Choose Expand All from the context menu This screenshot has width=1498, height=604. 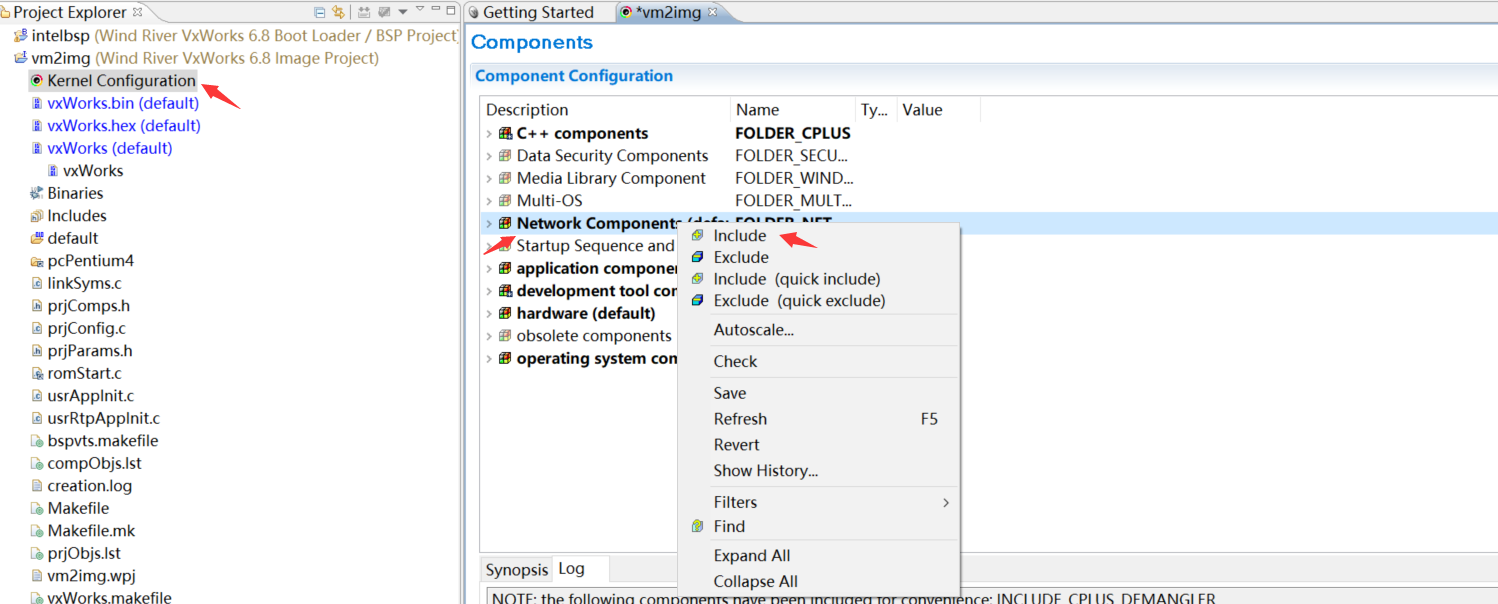coord(819,555)
